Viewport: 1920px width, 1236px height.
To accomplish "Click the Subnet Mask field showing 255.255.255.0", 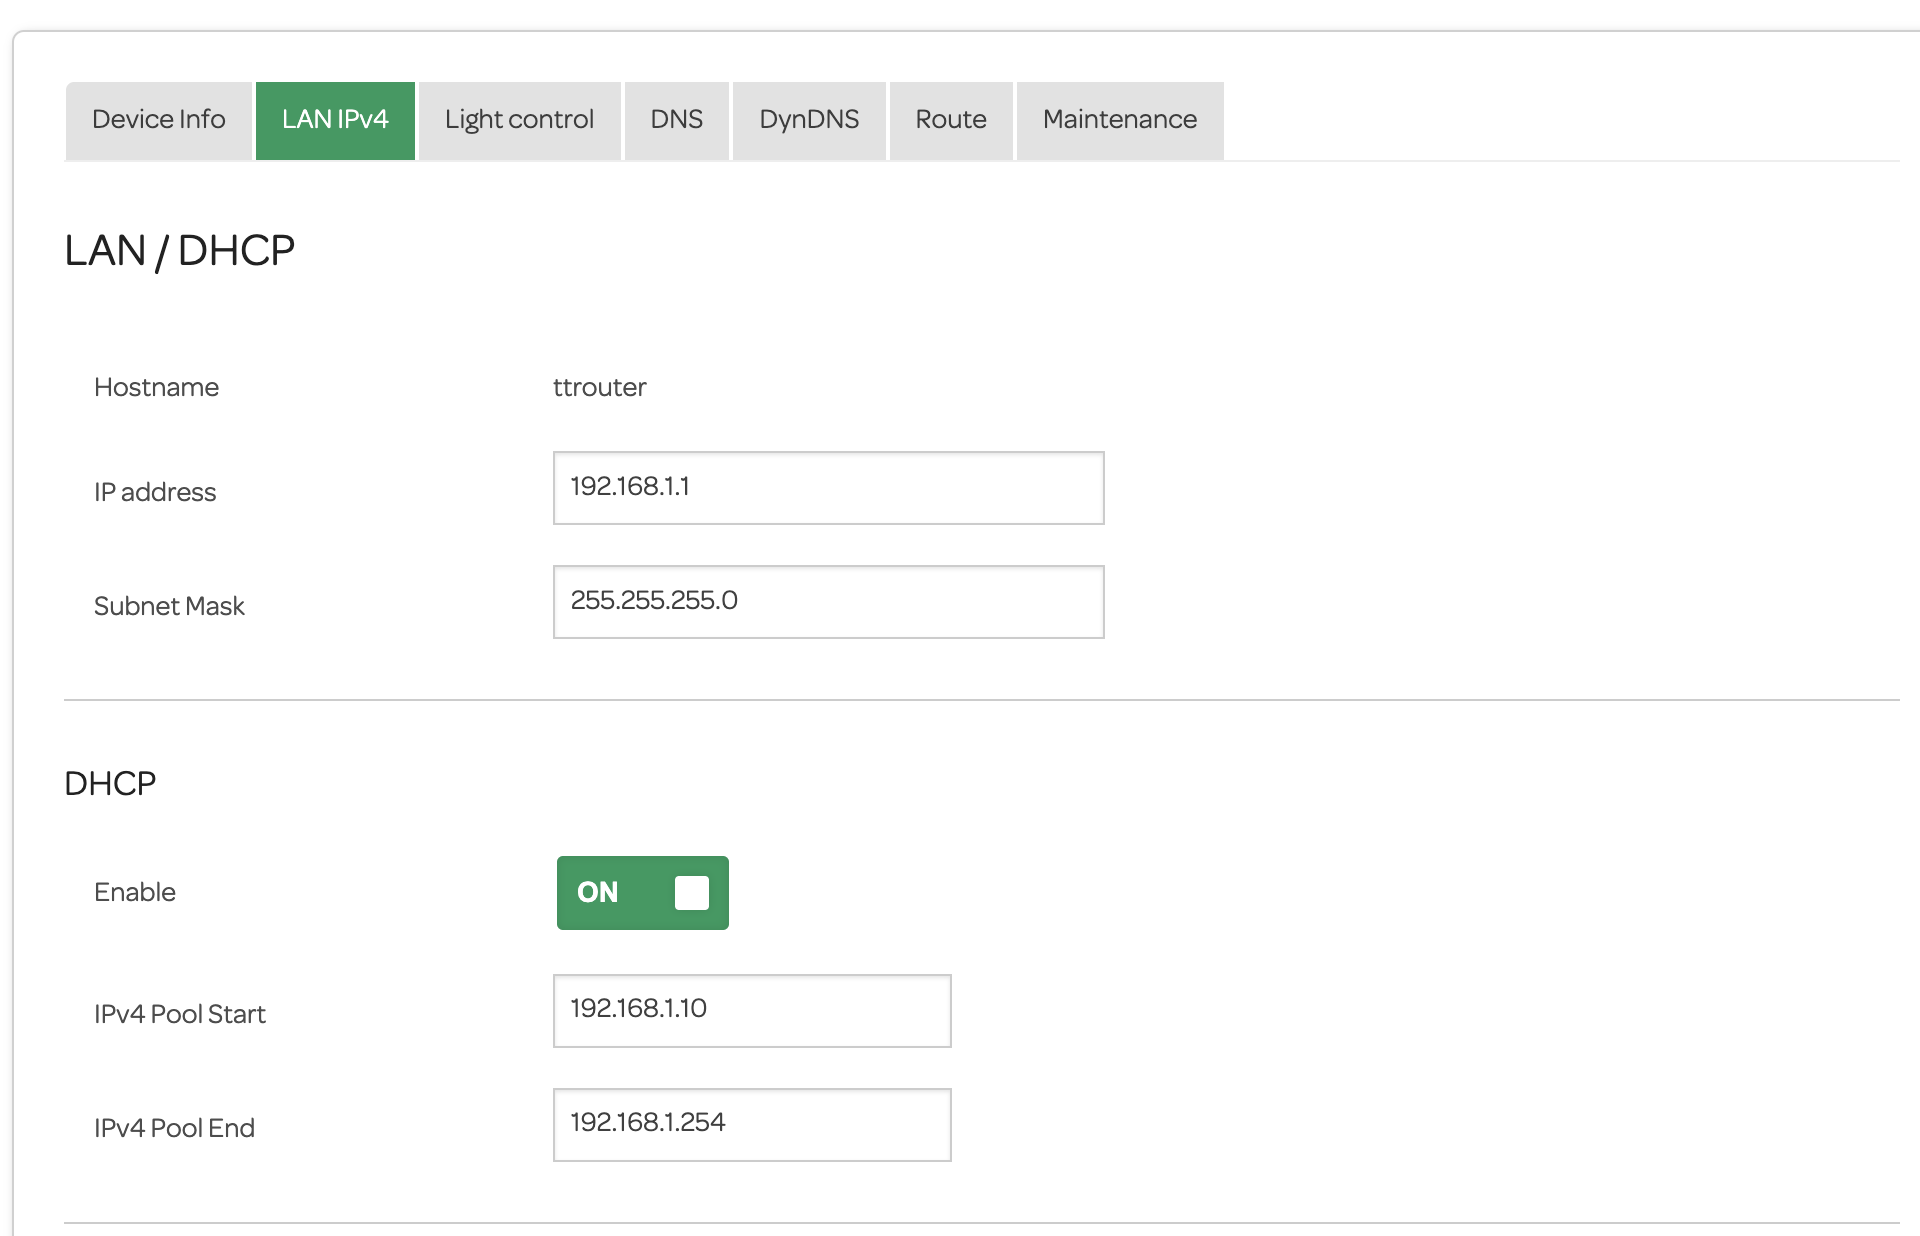I will tap(827, 602).
